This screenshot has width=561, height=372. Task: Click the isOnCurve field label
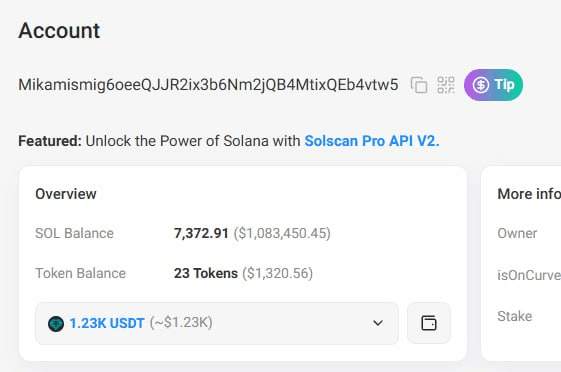tap(529, 275)
